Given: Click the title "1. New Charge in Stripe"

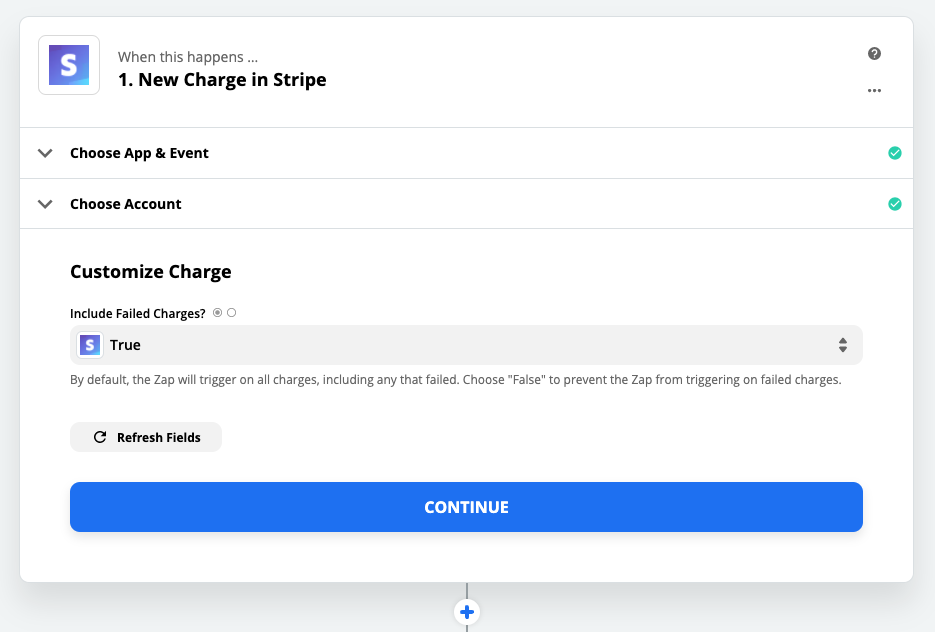Looking at the screenshot, I should click(x=222, y=80).
